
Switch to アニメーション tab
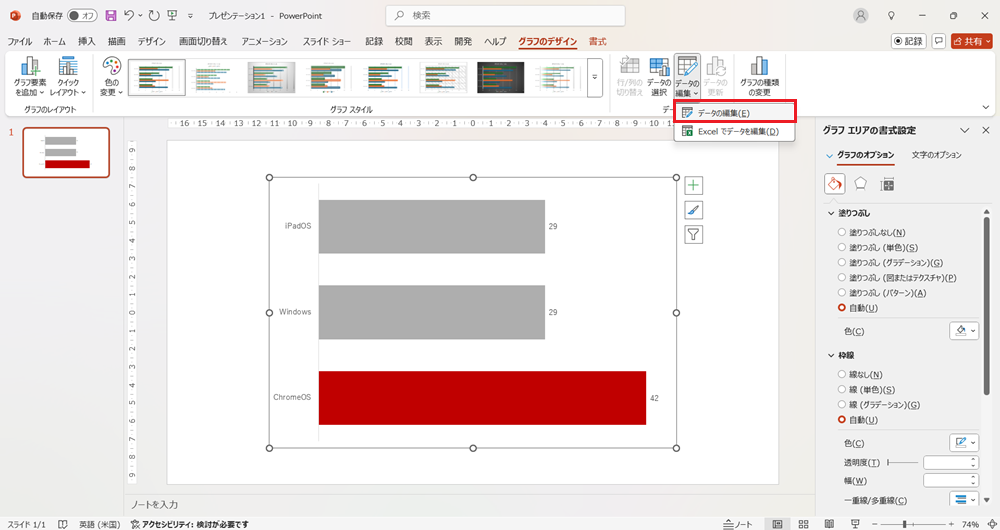pos(265,41)
